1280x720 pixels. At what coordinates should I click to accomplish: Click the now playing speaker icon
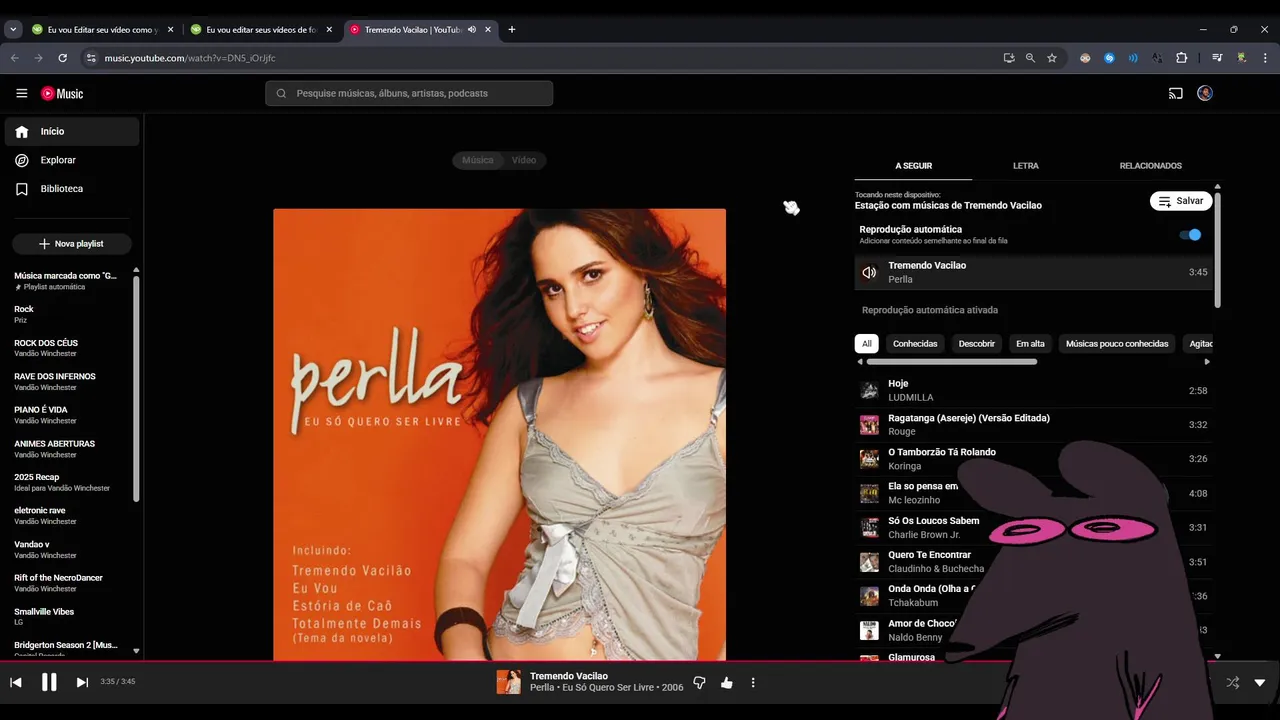tap(869, 272)
